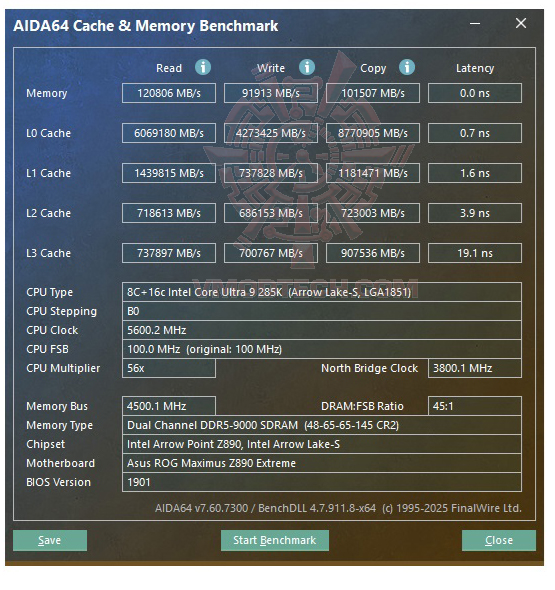
Task: Select L1 Cache write 737828 MB/s
Action: pos(271,173)
